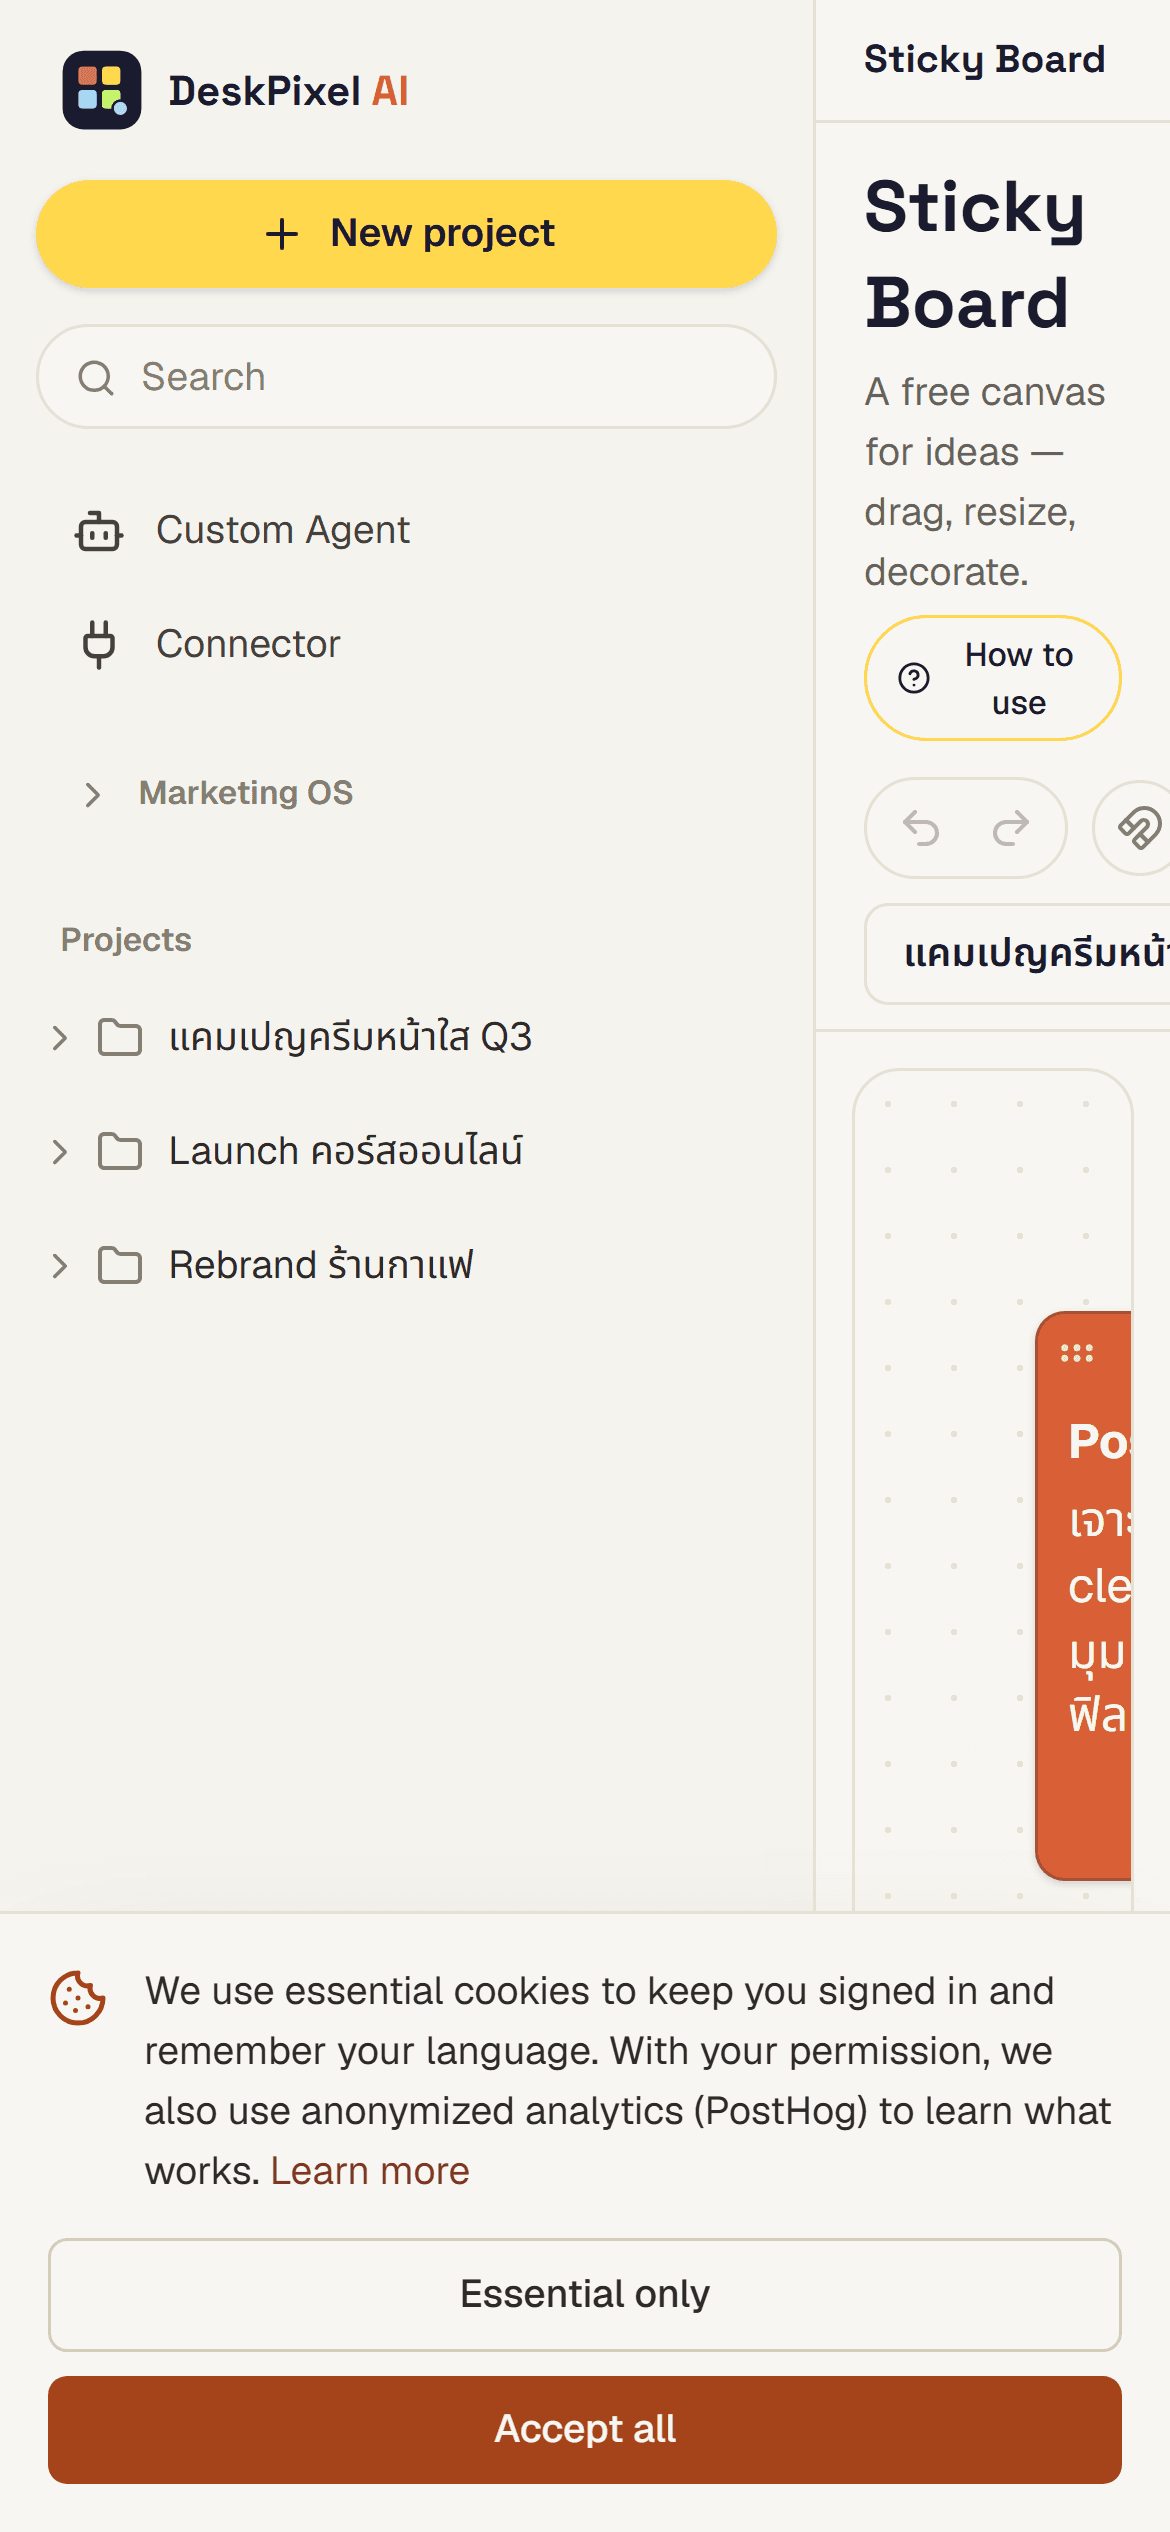Viewport: 1170px width, 2532px height.
Task: Open the Learn more cookie link
Action: (370, 2171)
